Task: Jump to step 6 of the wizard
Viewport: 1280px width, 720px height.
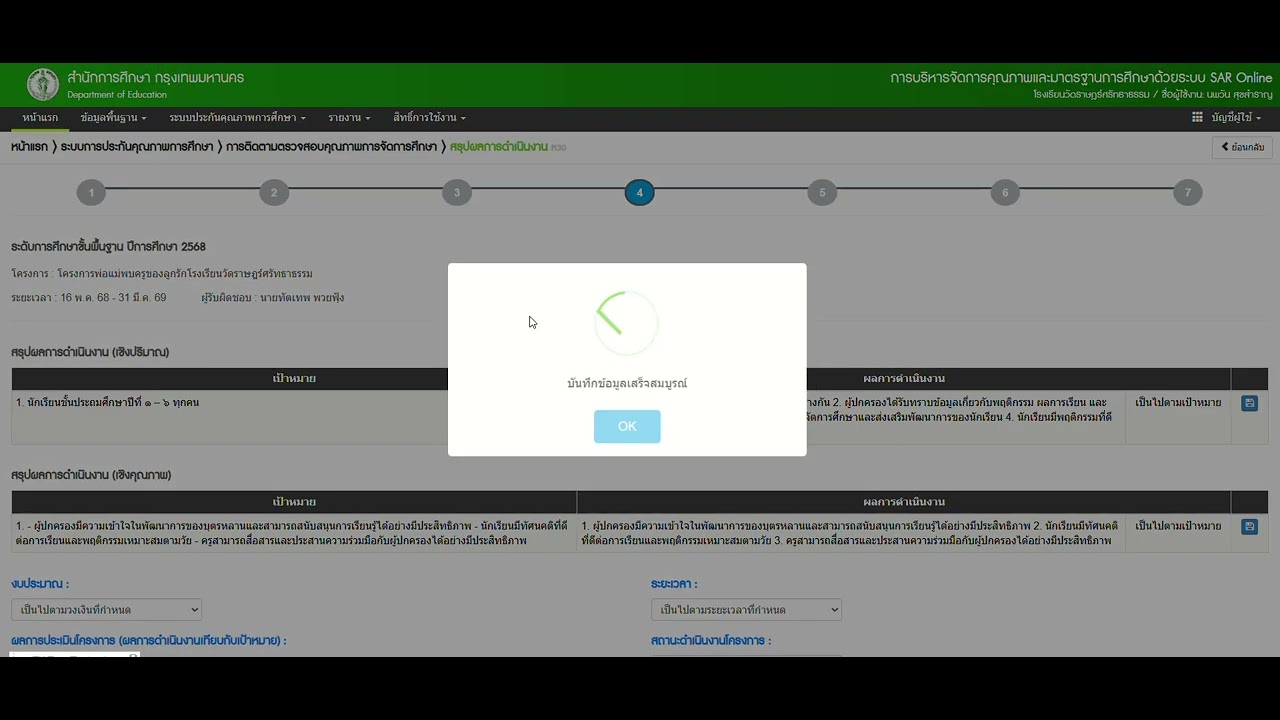Action: tap(1005, 193)
